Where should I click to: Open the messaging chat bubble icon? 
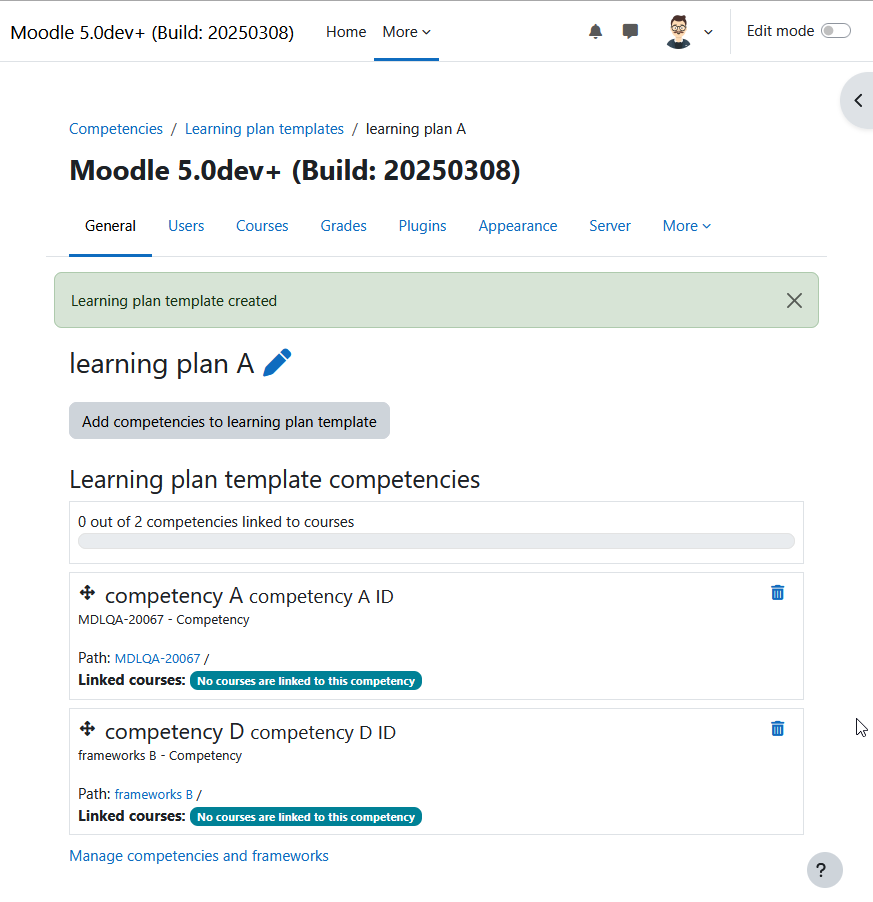(x=630, y=31)
